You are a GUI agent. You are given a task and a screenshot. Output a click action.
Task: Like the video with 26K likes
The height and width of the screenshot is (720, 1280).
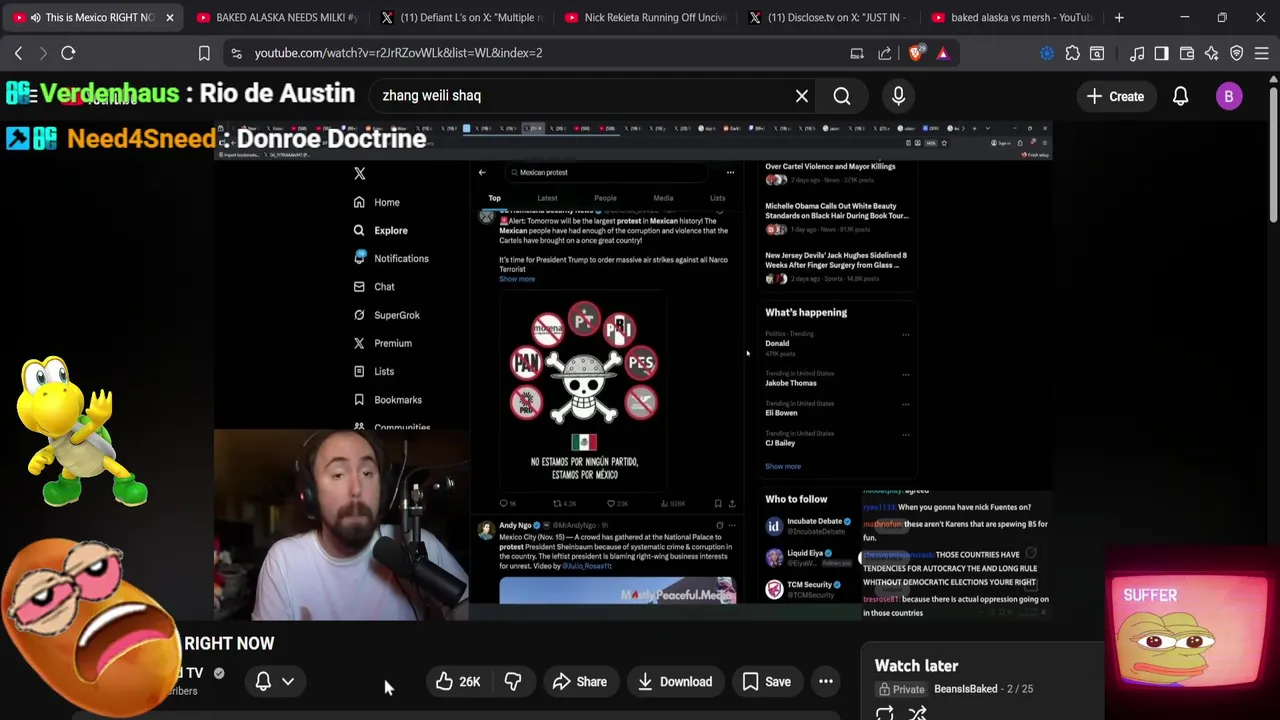458,682
